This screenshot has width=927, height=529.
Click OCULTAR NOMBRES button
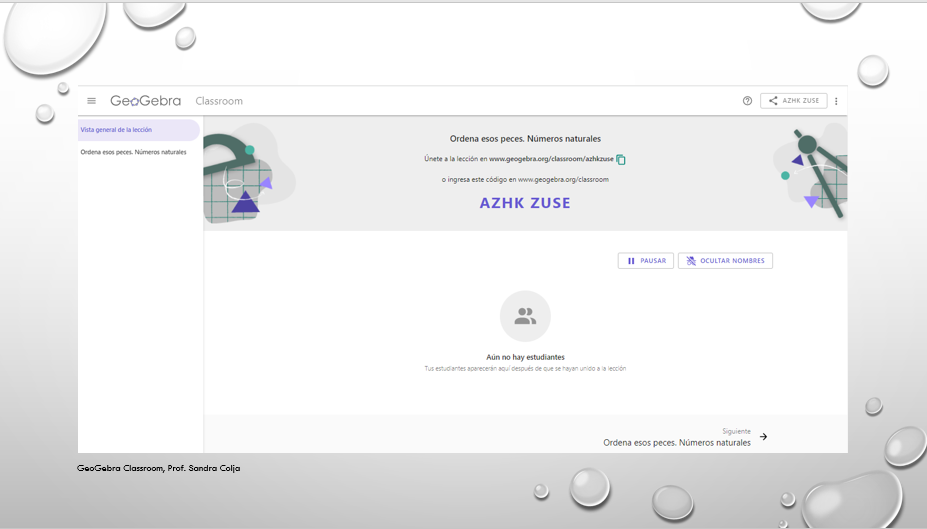pyautogui.click(x=725, y=261)
